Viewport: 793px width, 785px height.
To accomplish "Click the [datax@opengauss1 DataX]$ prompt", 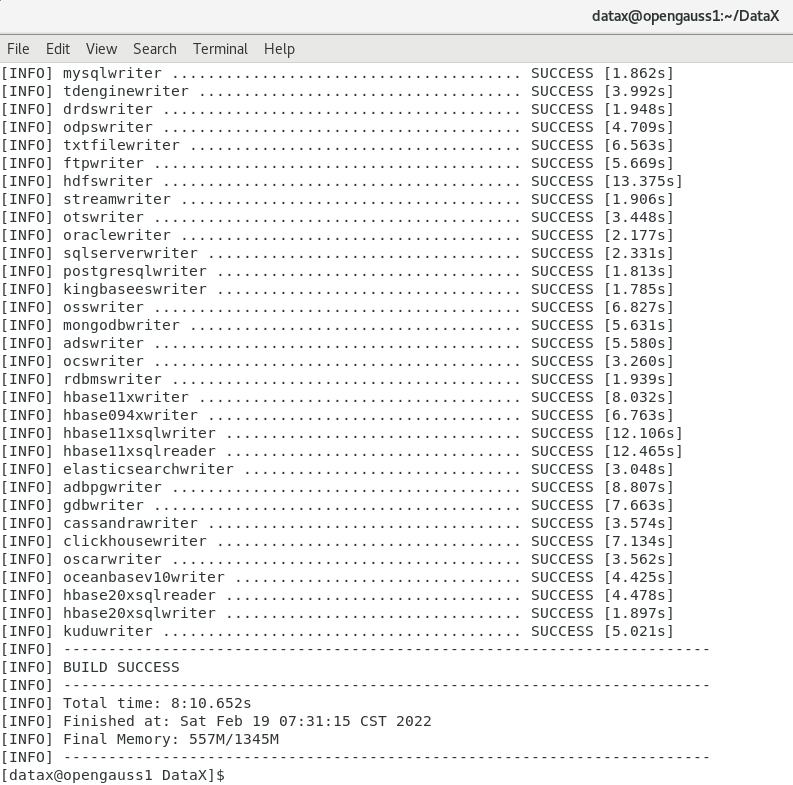I will 113,775.
